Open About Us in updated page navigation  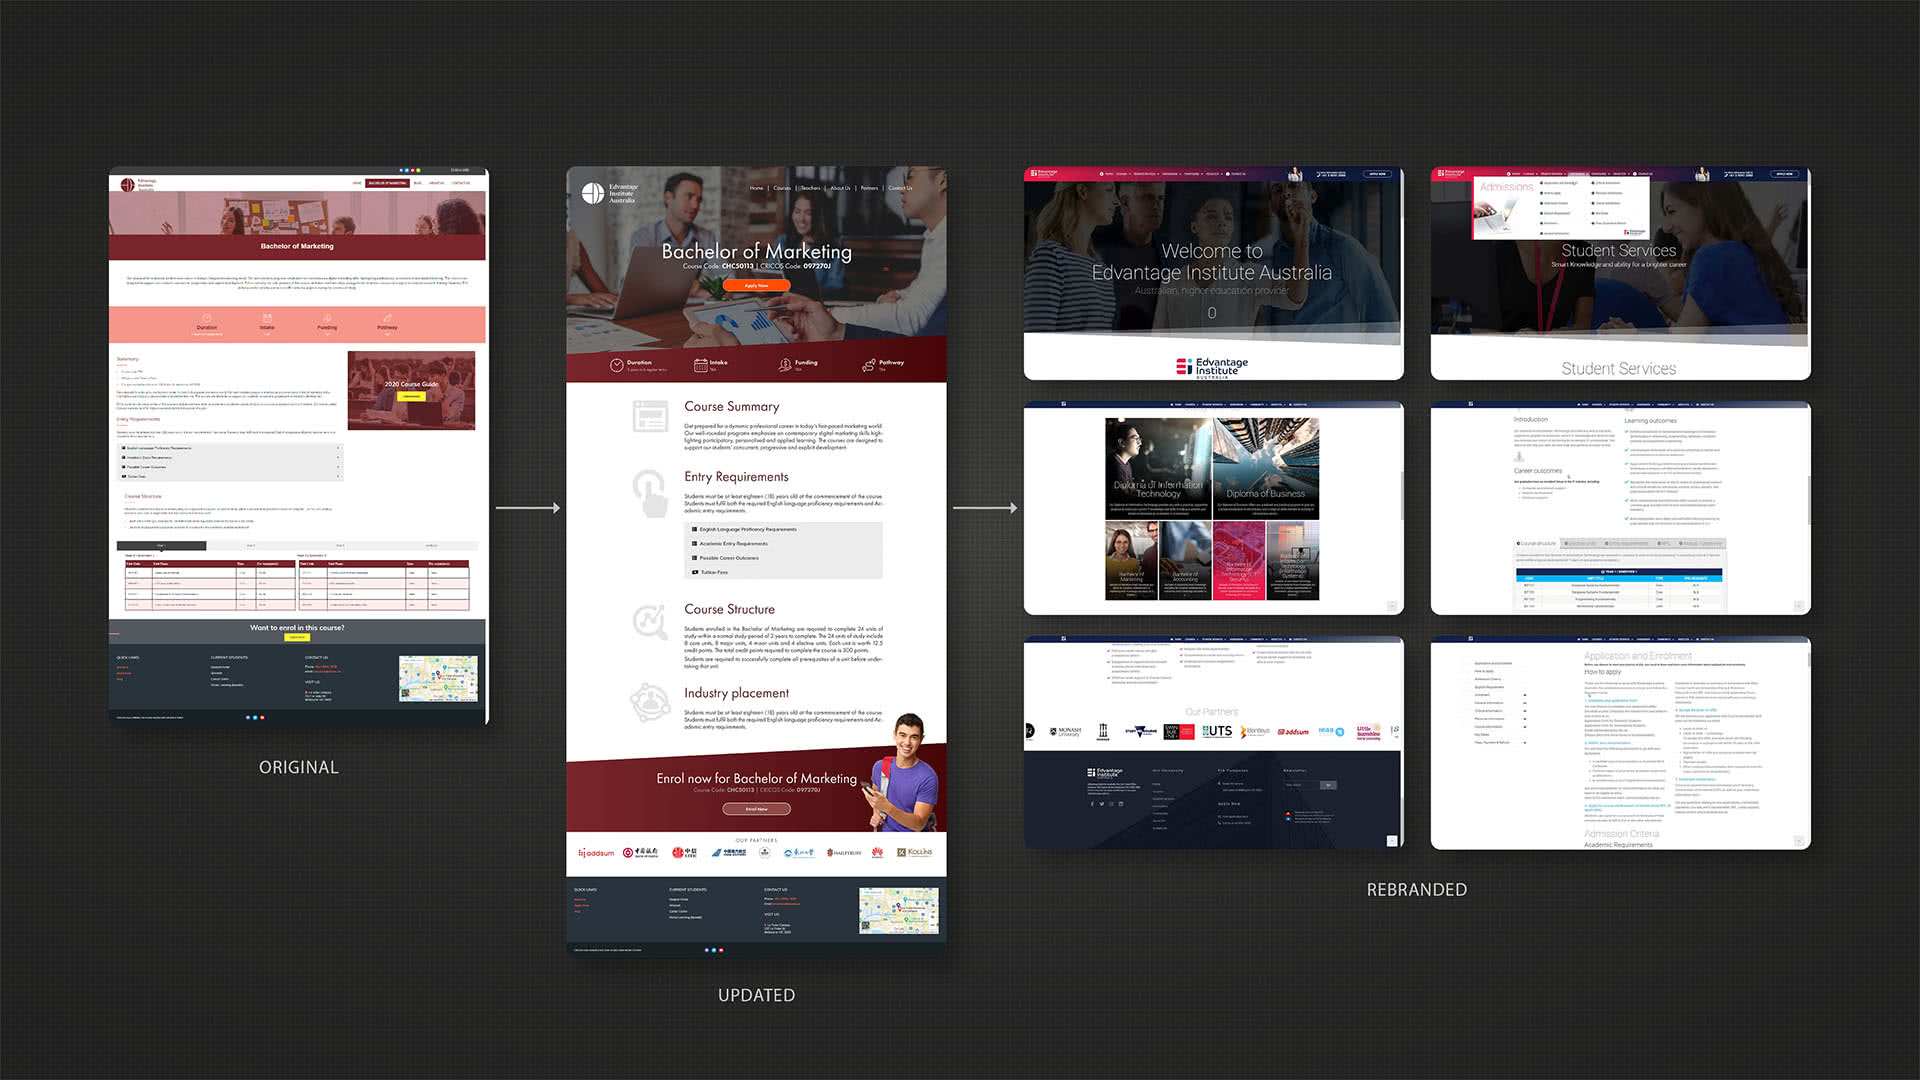pos(840,188)
